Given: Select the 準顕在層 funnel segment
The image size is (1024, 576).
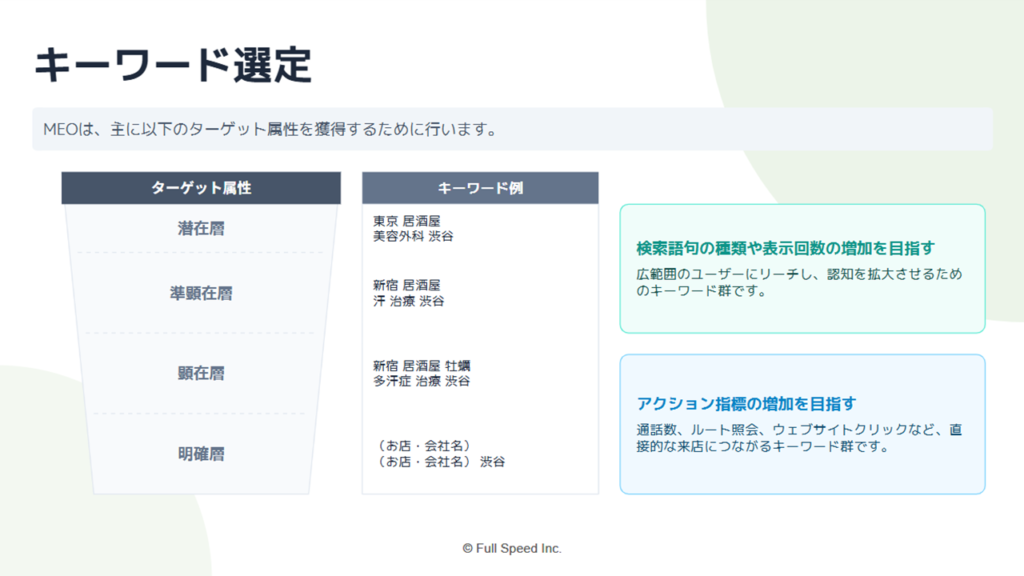Looking at the screenshot, I should click(201, 293).
